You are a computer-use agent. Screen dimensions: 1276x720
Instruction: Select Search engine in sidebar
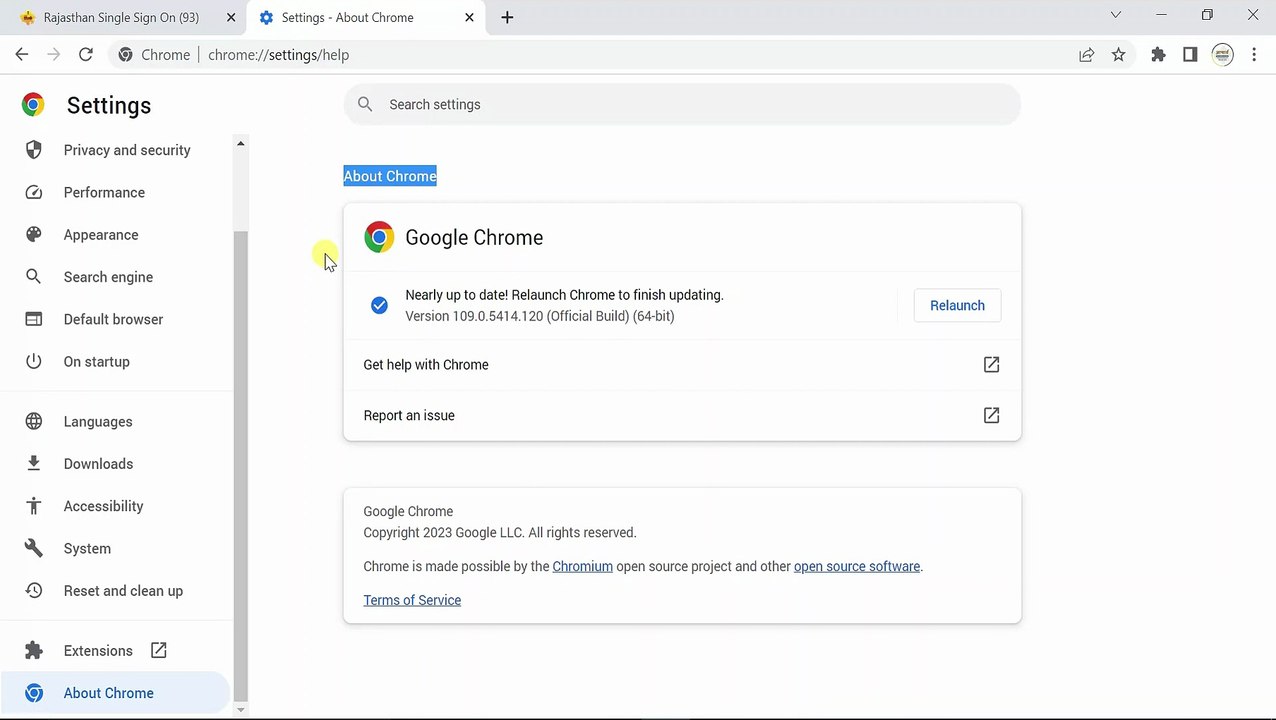pyautogui.click(x=115, y=277)
